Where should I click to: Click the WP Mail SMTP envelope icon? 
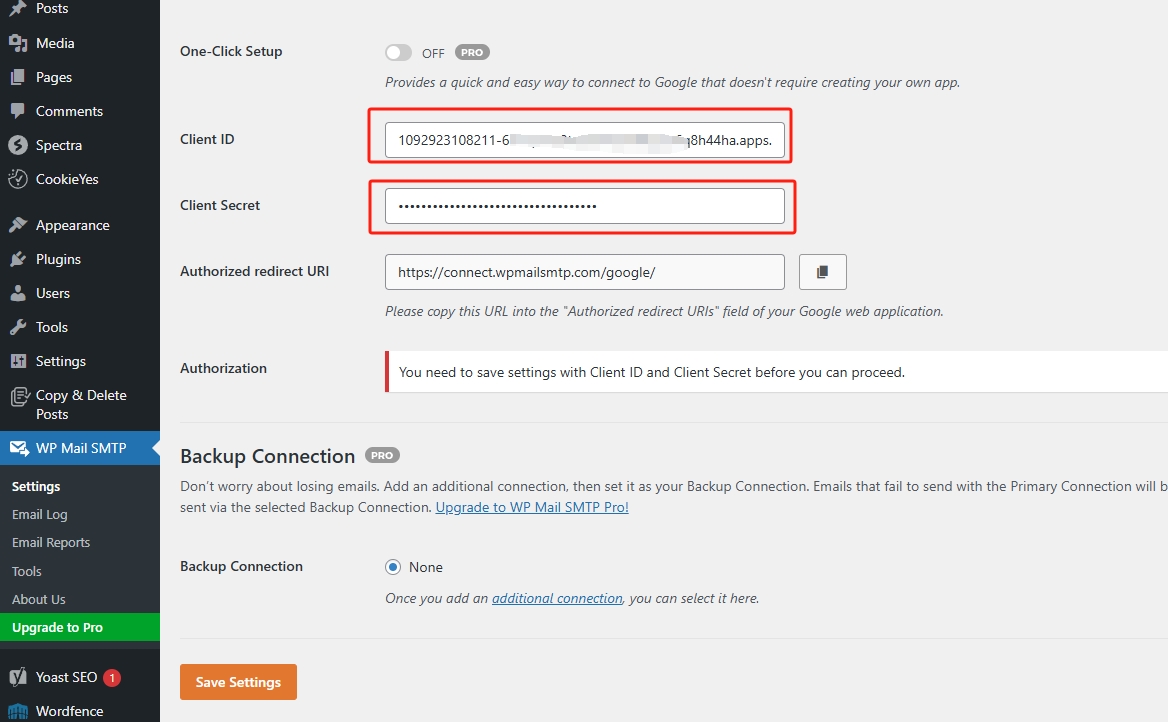click(x=19, y=449)
